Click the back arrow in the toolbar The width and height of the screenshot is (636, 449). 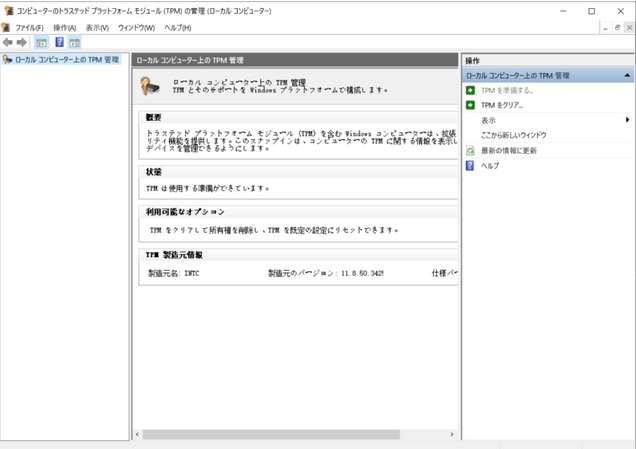[x=8, y=43]
